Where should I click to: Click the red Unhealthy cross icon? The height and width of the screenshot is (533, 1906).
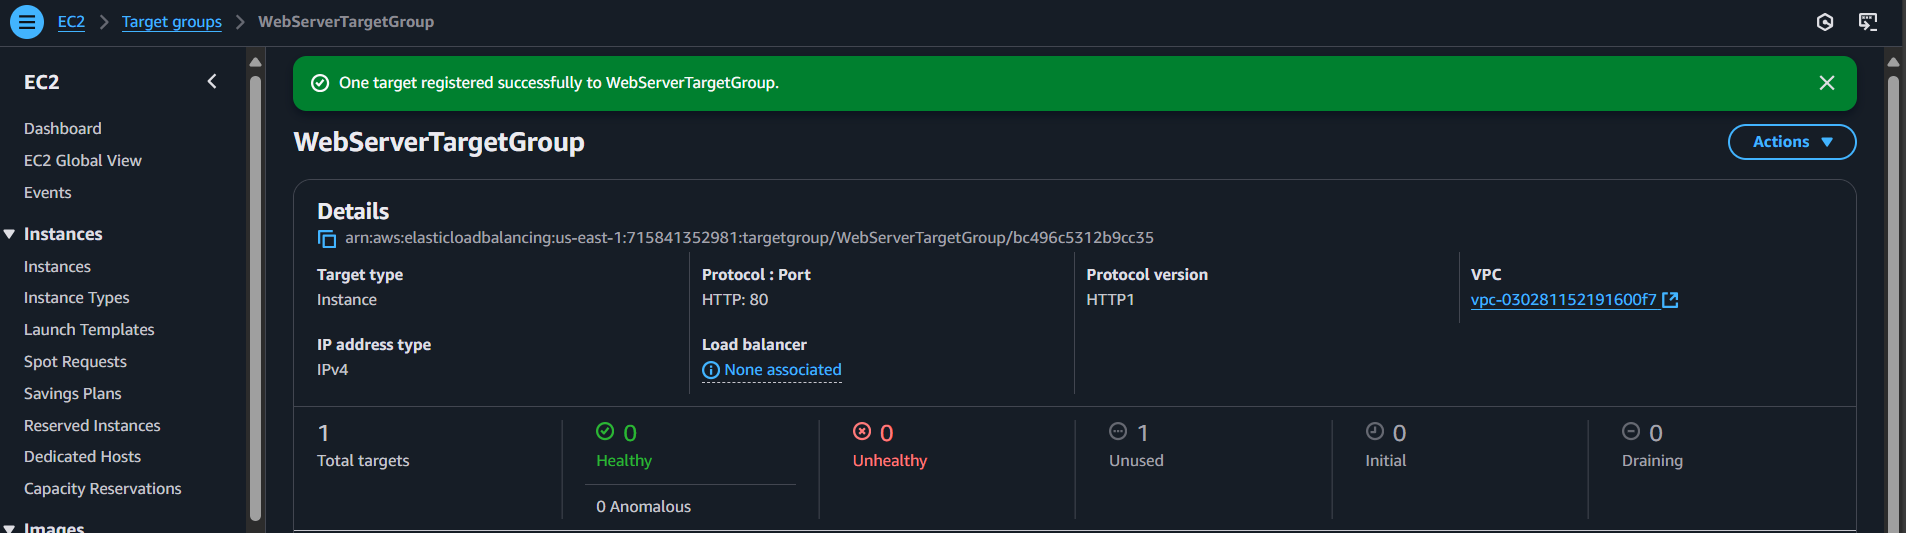coord(862,431)
